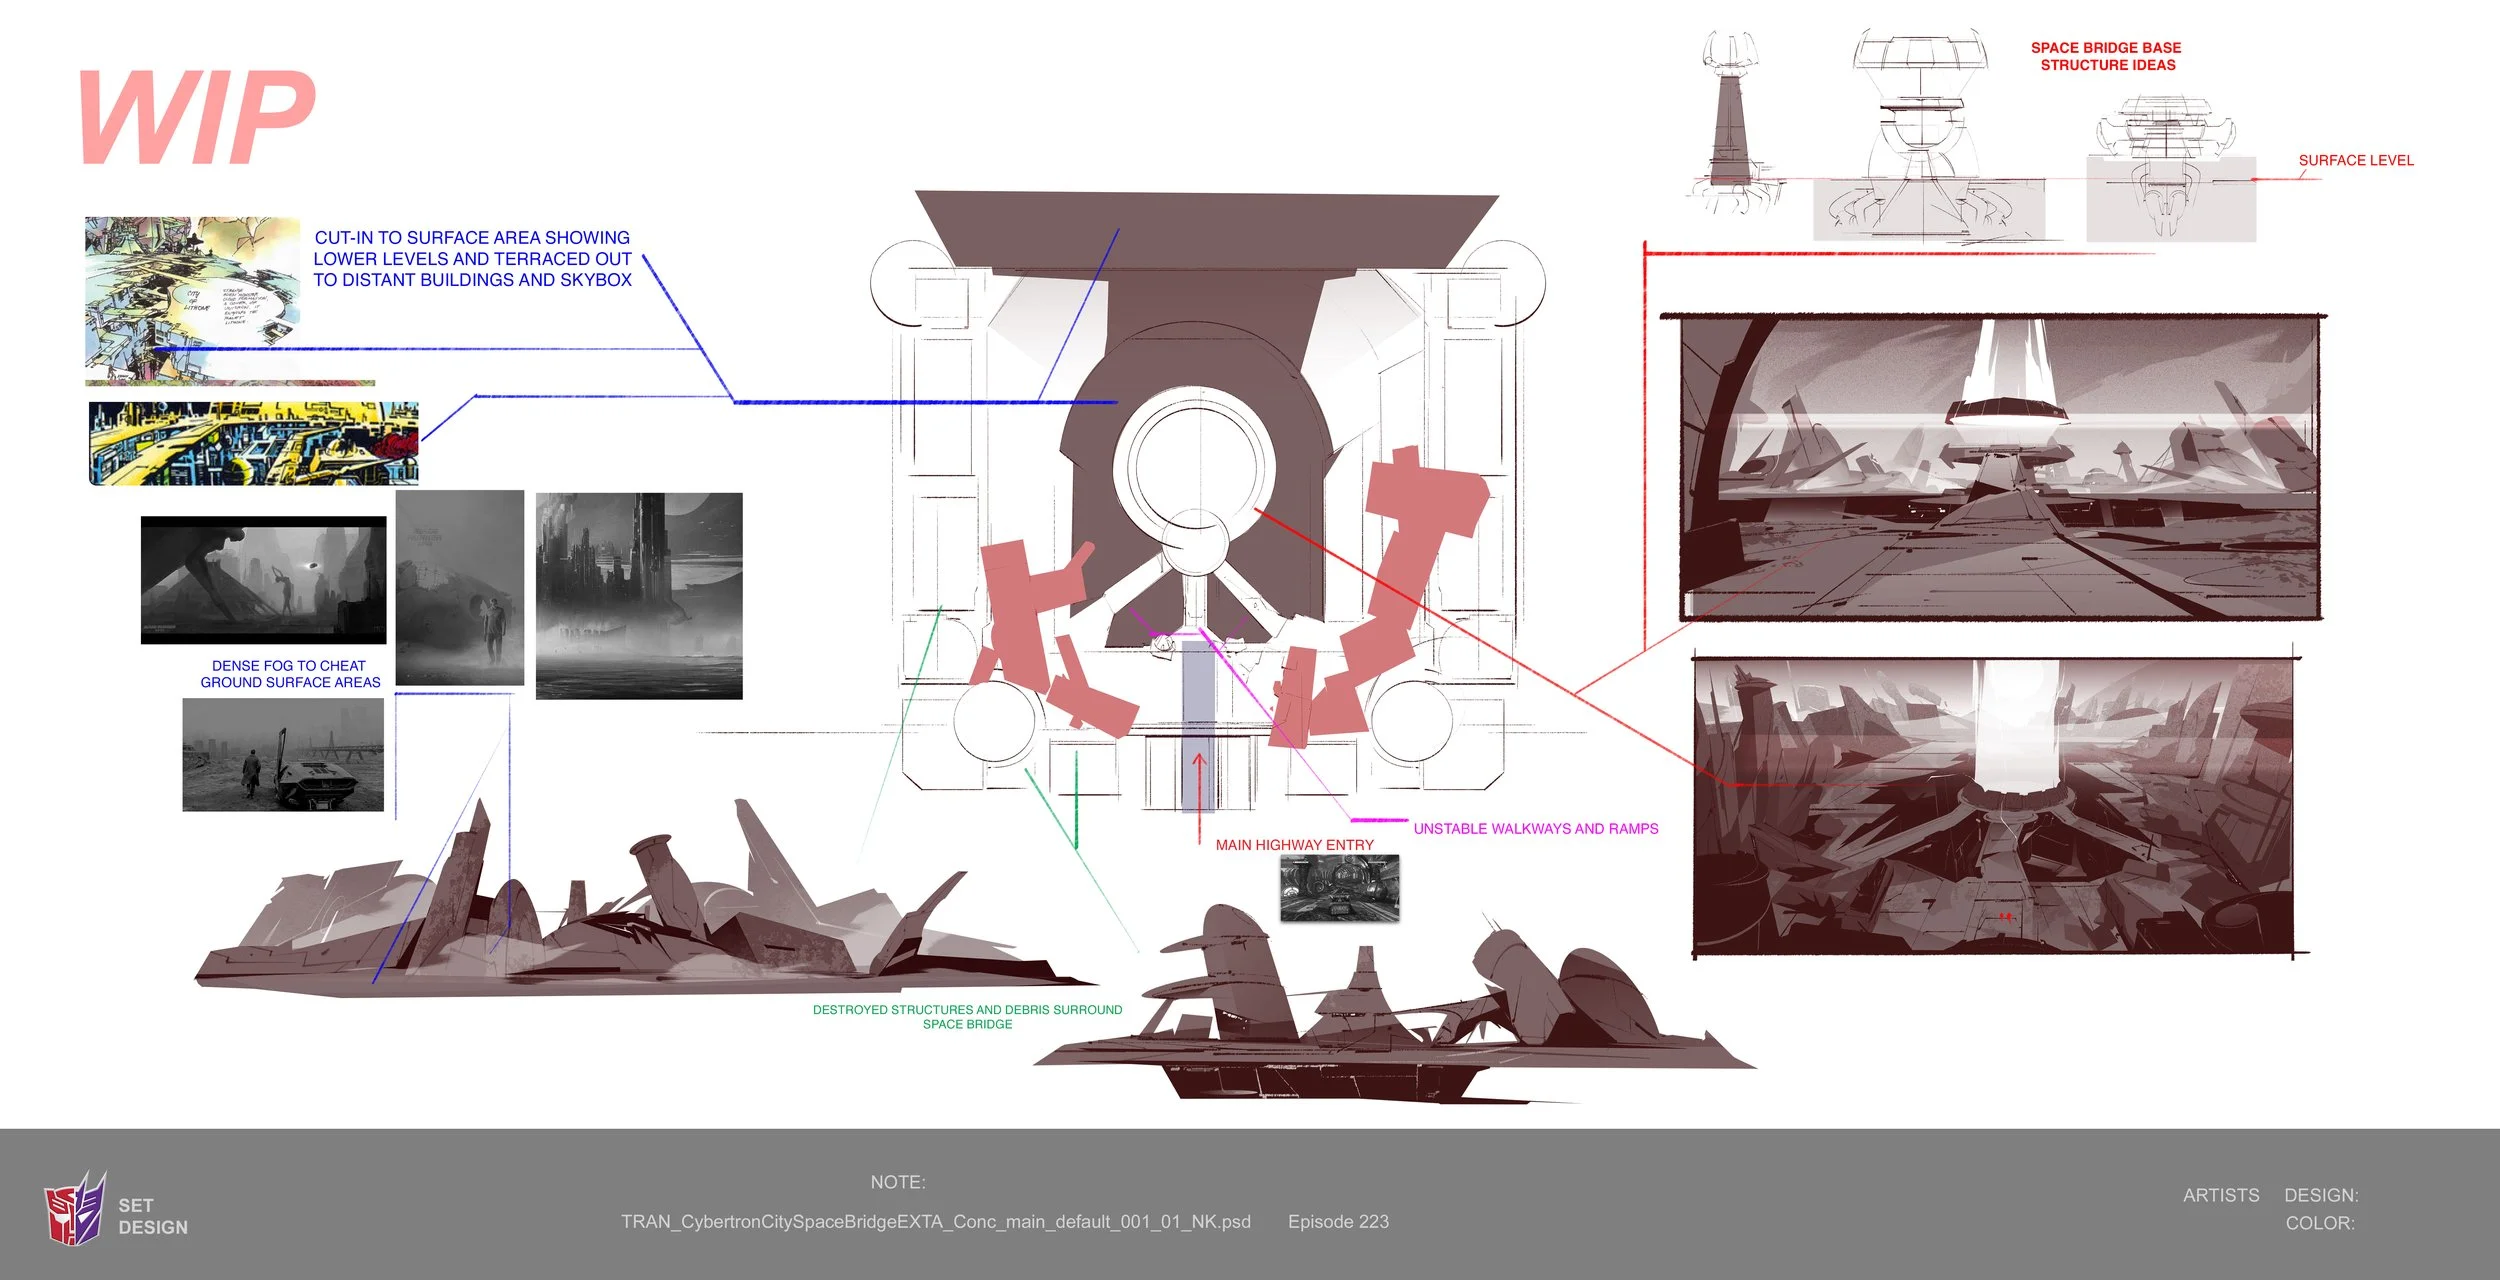Screen dimensions: 2500x1280
Task: Select 'DESTROYED STRUCTURES AND DEBRIS SURROUND SPACE BRIDGE' text
Action: (967, 1017)
